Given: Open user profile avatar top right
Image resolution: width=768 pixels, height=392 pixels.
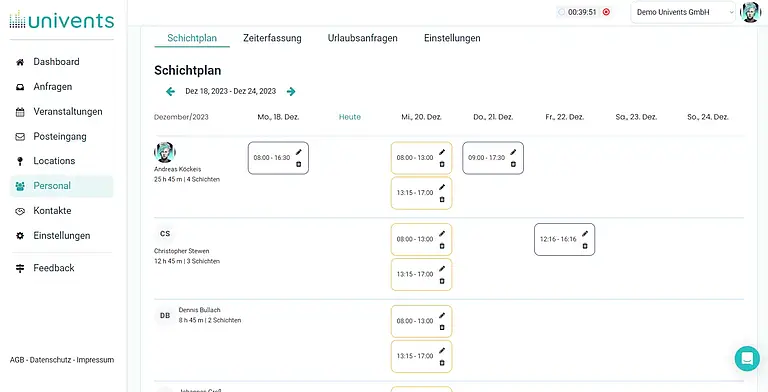Looking at the screenshot, I should tap(750, 12).
